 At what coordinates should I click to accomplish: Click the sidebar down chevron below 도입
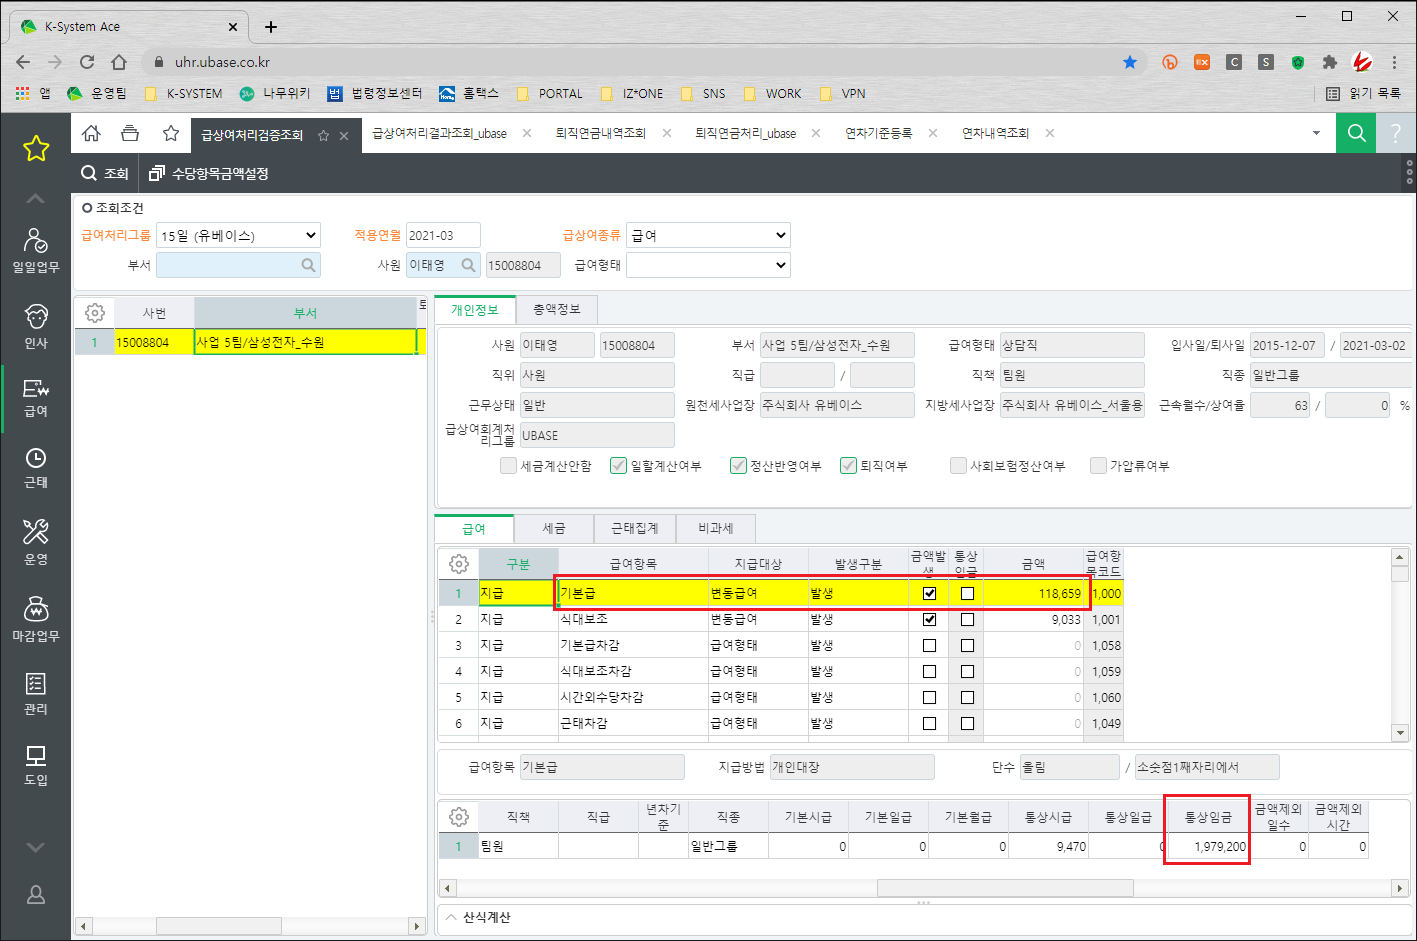(36, 847)
